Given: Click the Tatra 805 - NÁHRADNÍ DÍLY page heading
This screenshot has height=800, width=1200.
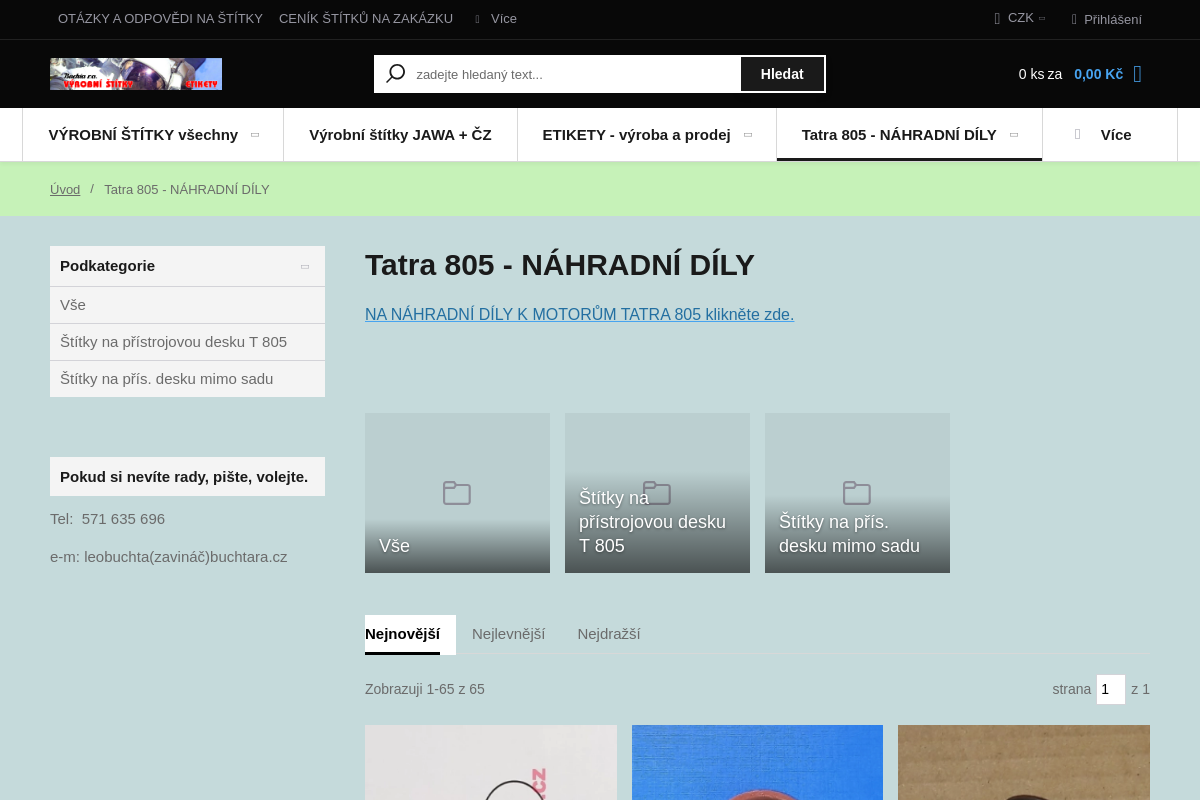Looking at the screenshot, I should [x=560, y=265].
